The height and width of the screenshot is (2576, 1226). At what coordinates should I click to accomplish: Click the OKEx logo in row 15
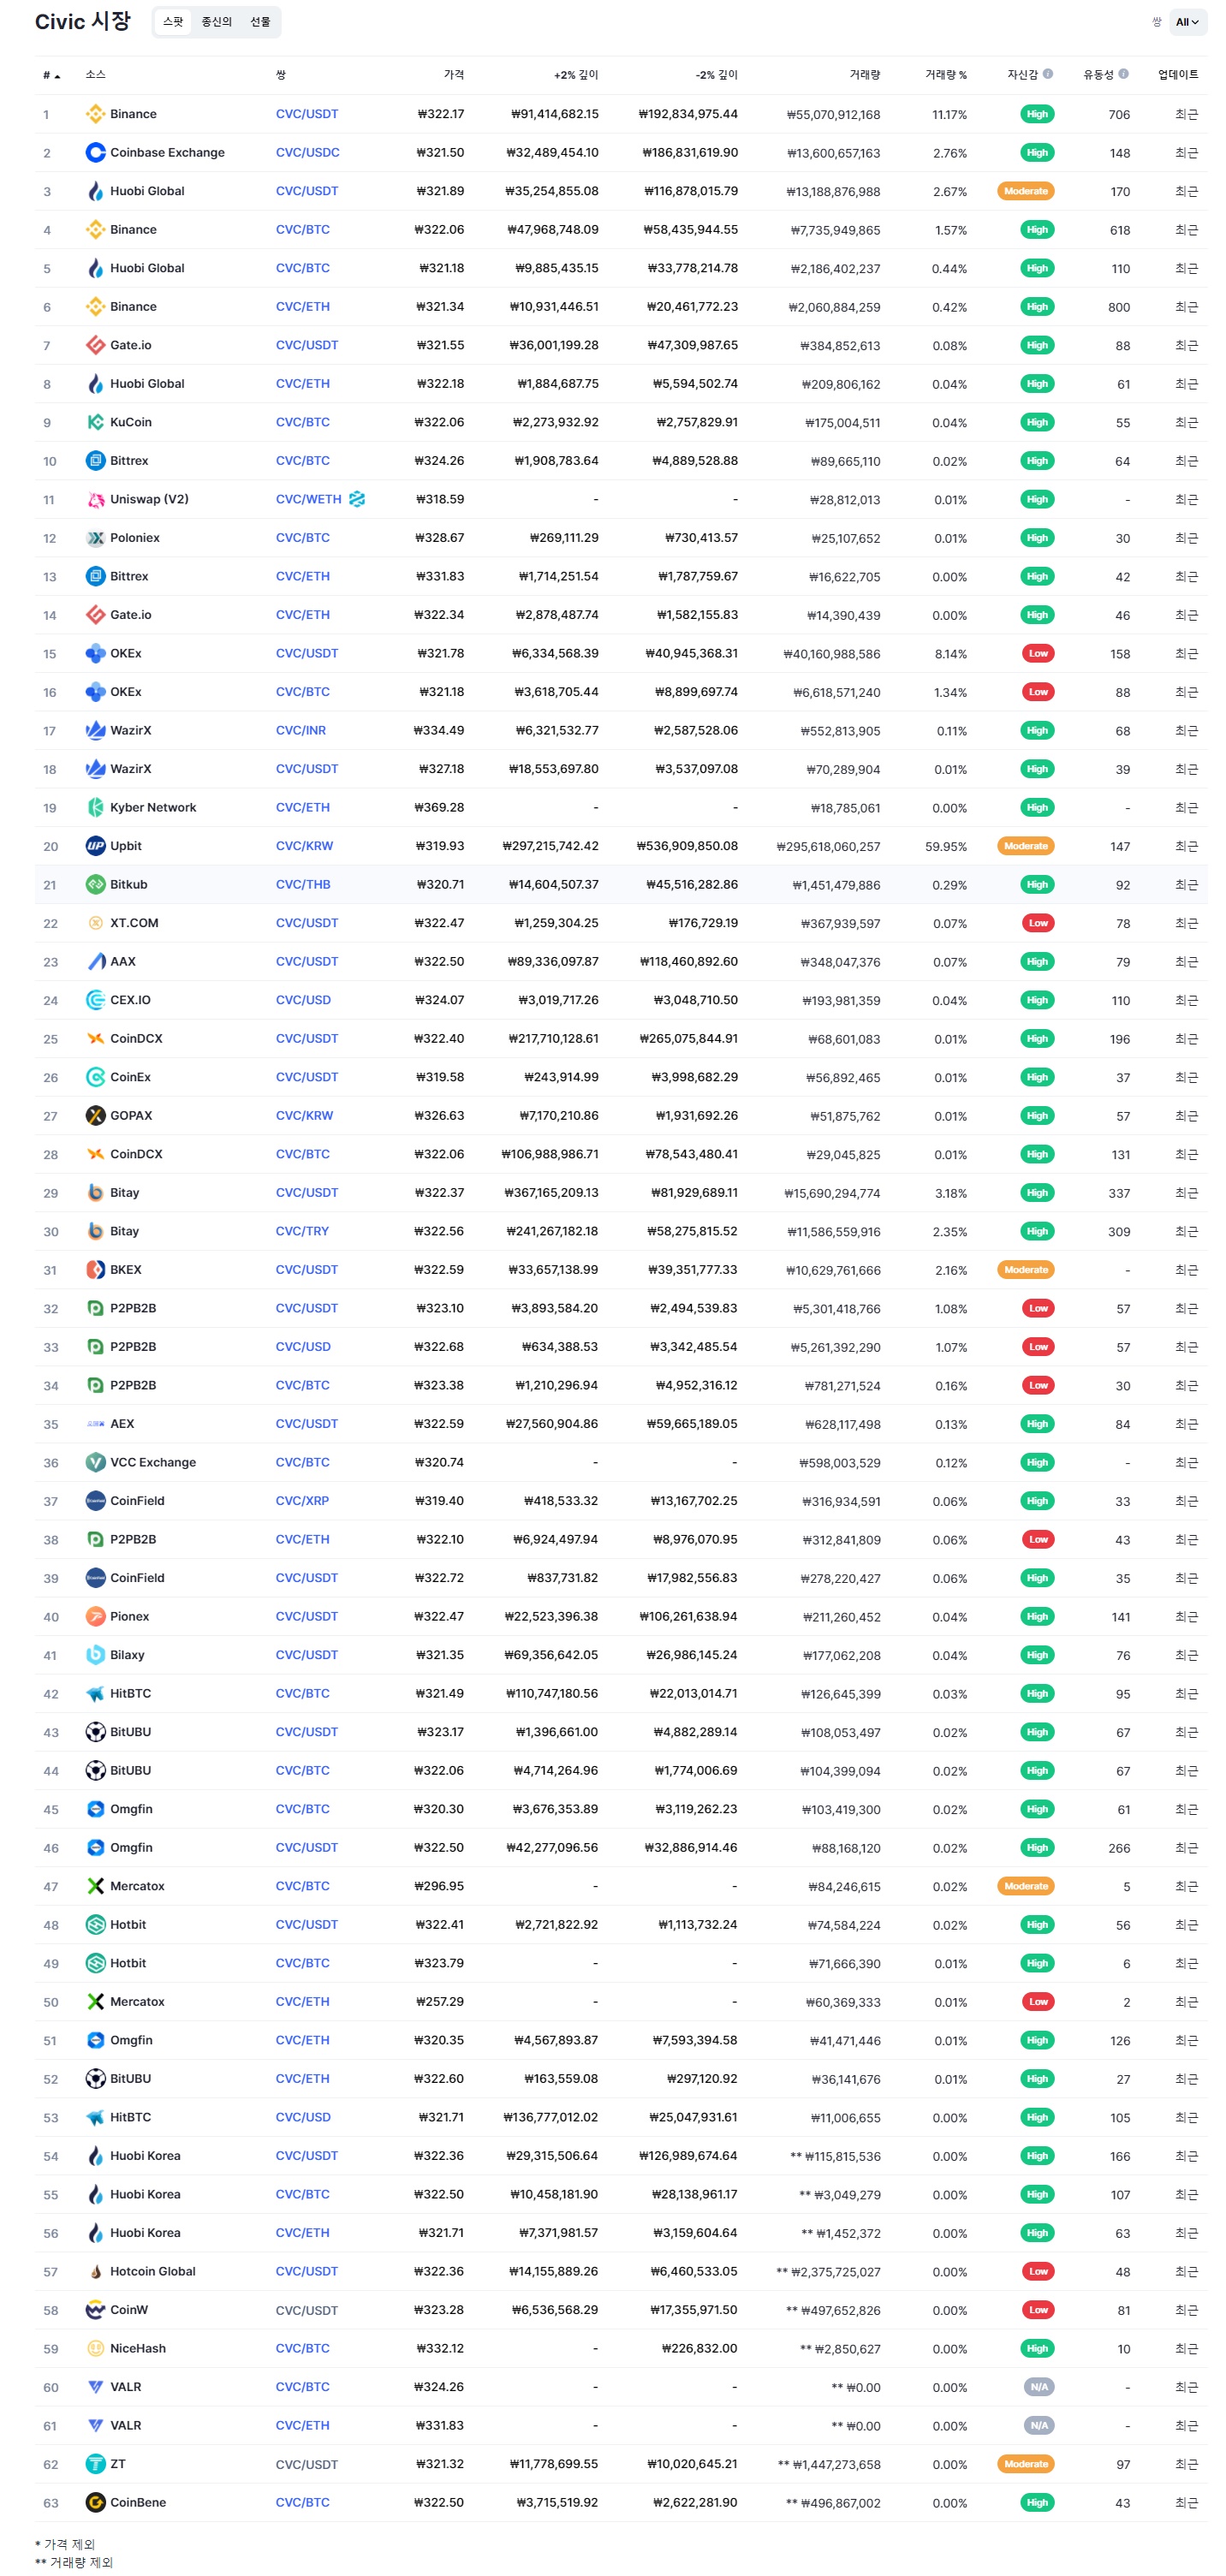[95, 653]
